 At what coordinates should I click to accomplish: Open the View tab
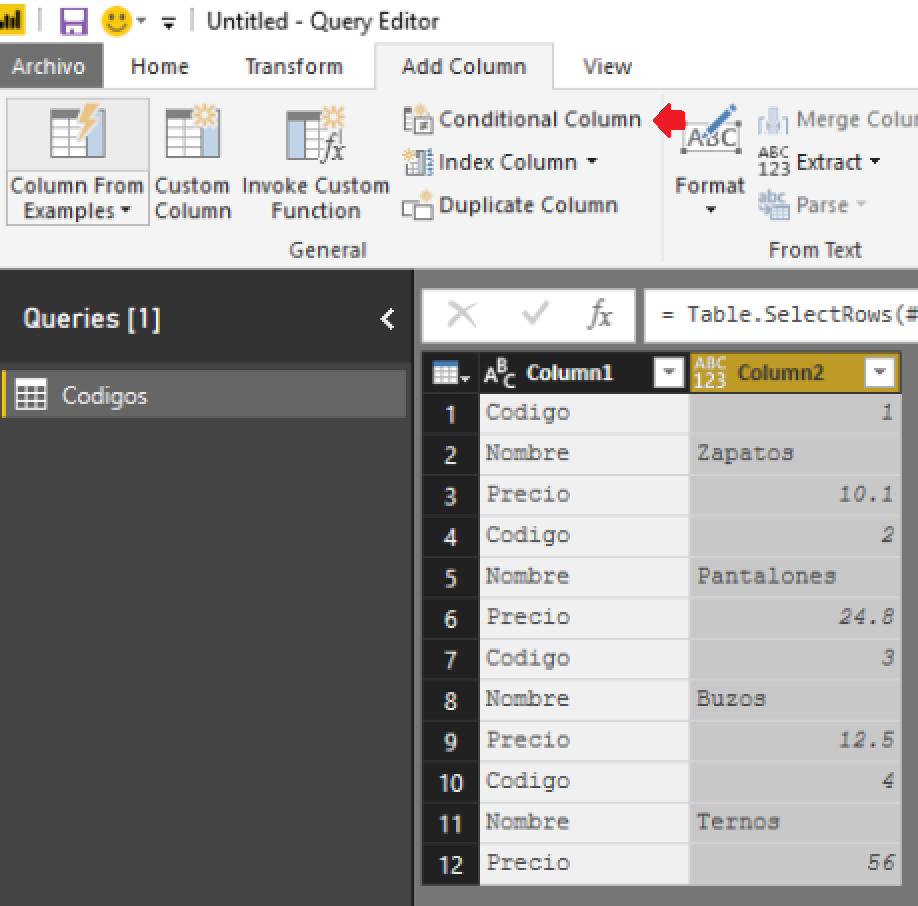click(x=606, y=66)
